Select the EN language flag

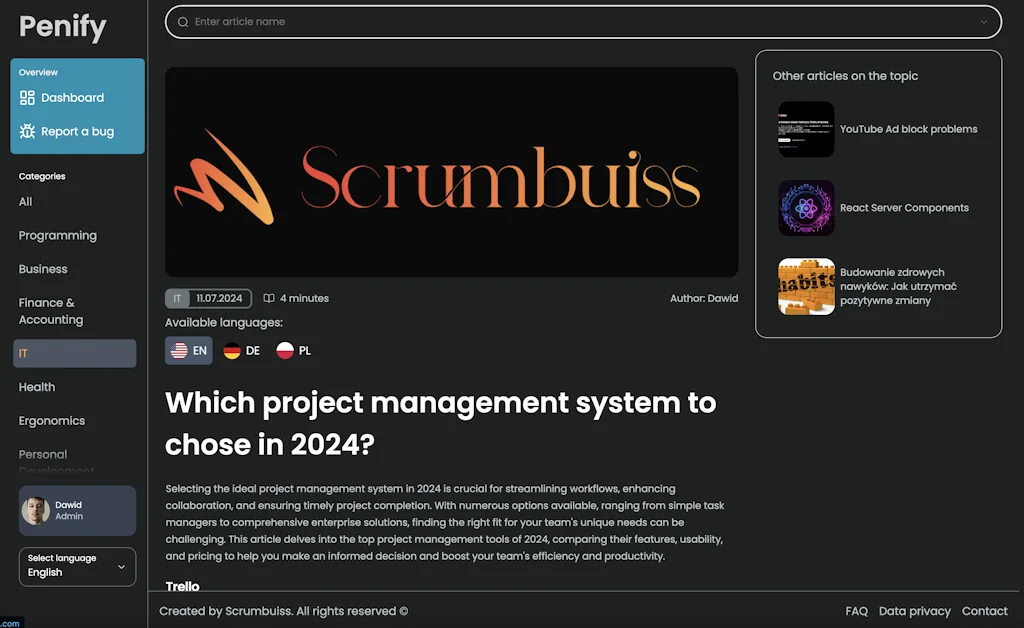tap(188, 350)
